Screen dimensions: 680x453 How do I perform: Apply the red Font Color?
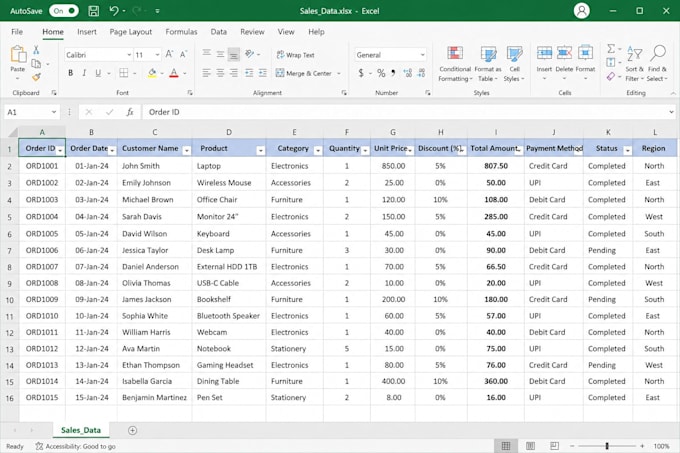(174, 73)
